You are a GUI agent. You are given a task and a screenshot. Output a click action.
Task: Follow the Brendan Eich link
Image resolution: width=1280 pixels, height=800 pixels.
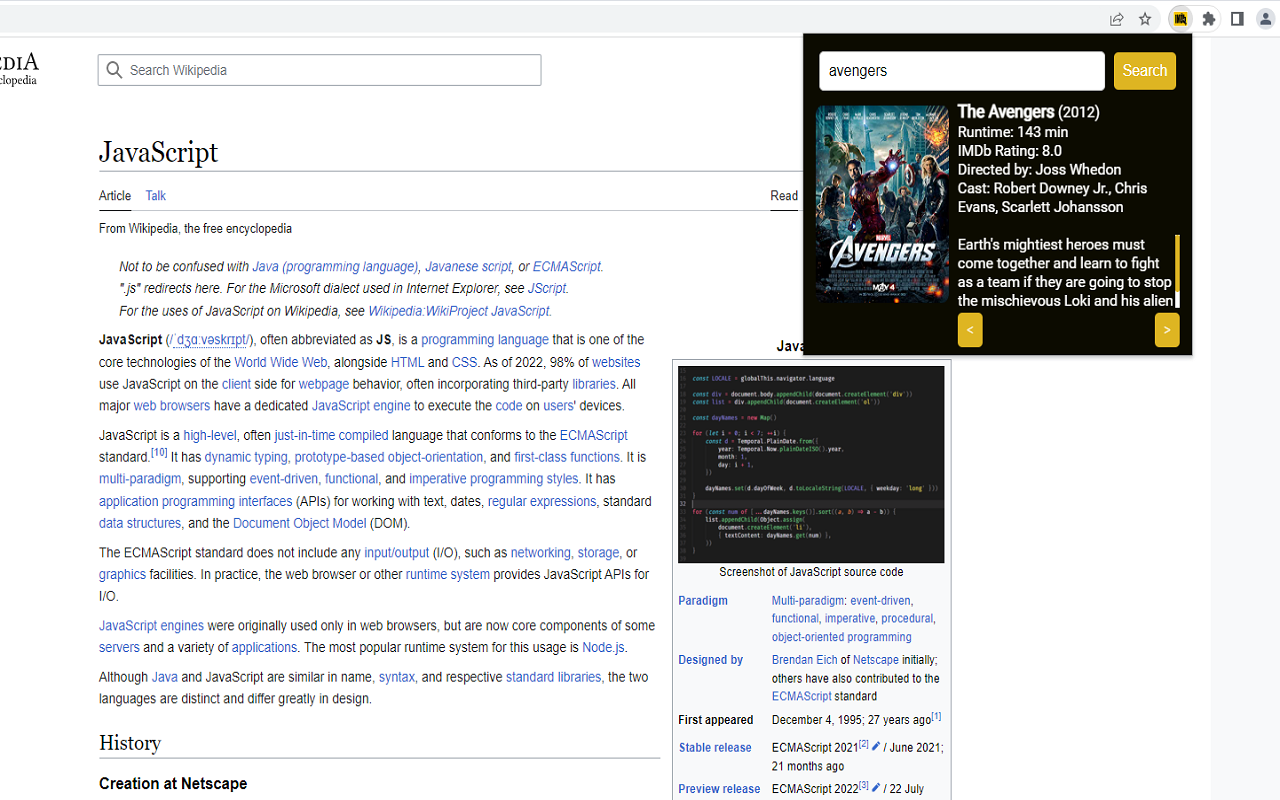(x=804, y=660)
